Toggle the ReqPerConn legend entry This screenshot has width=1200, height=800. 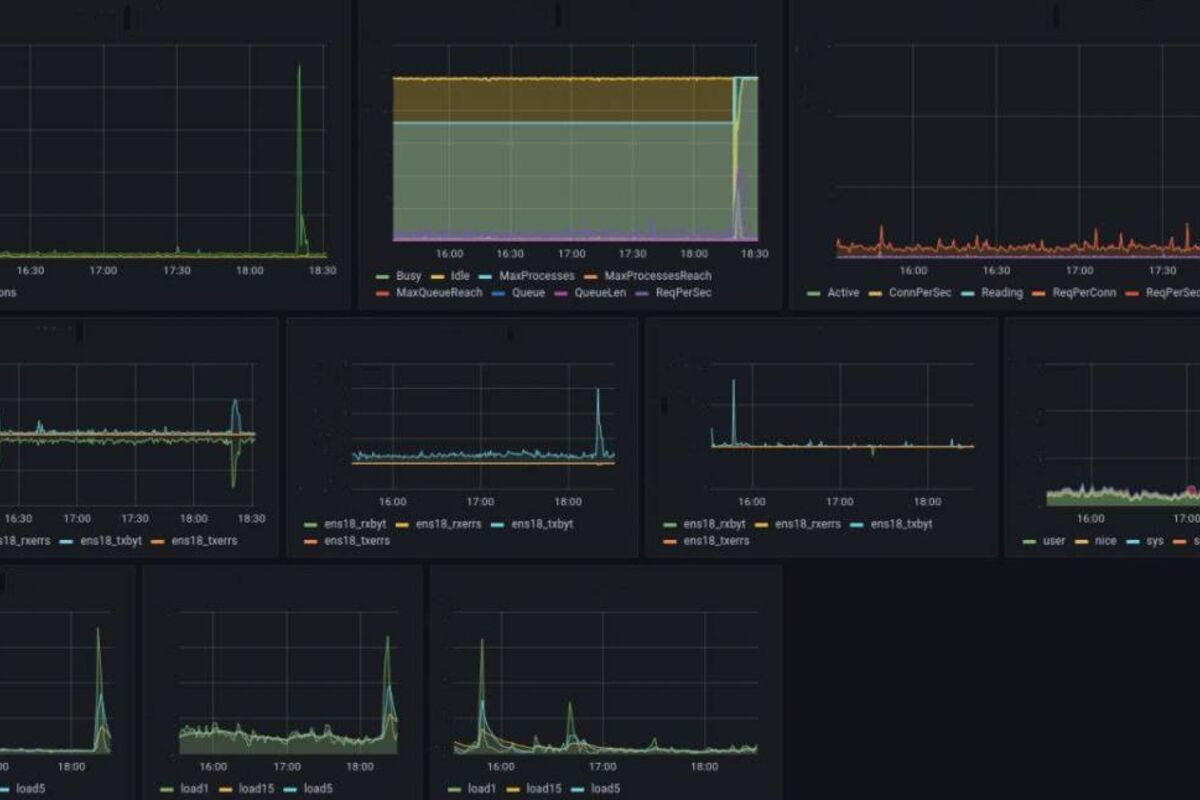1084,293
